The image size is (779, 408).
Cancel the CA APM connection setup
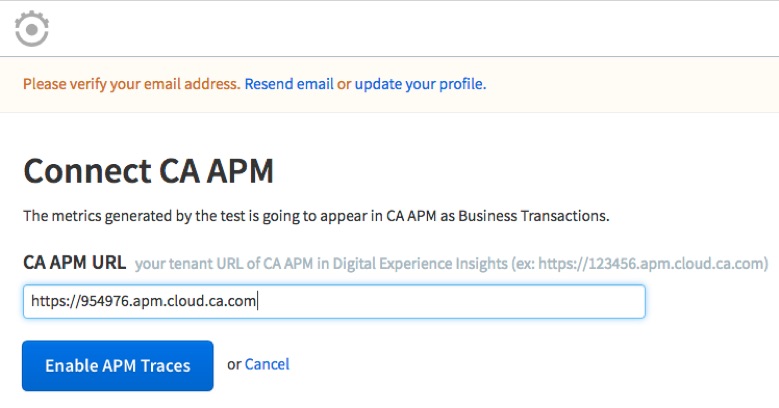[267, 364]
